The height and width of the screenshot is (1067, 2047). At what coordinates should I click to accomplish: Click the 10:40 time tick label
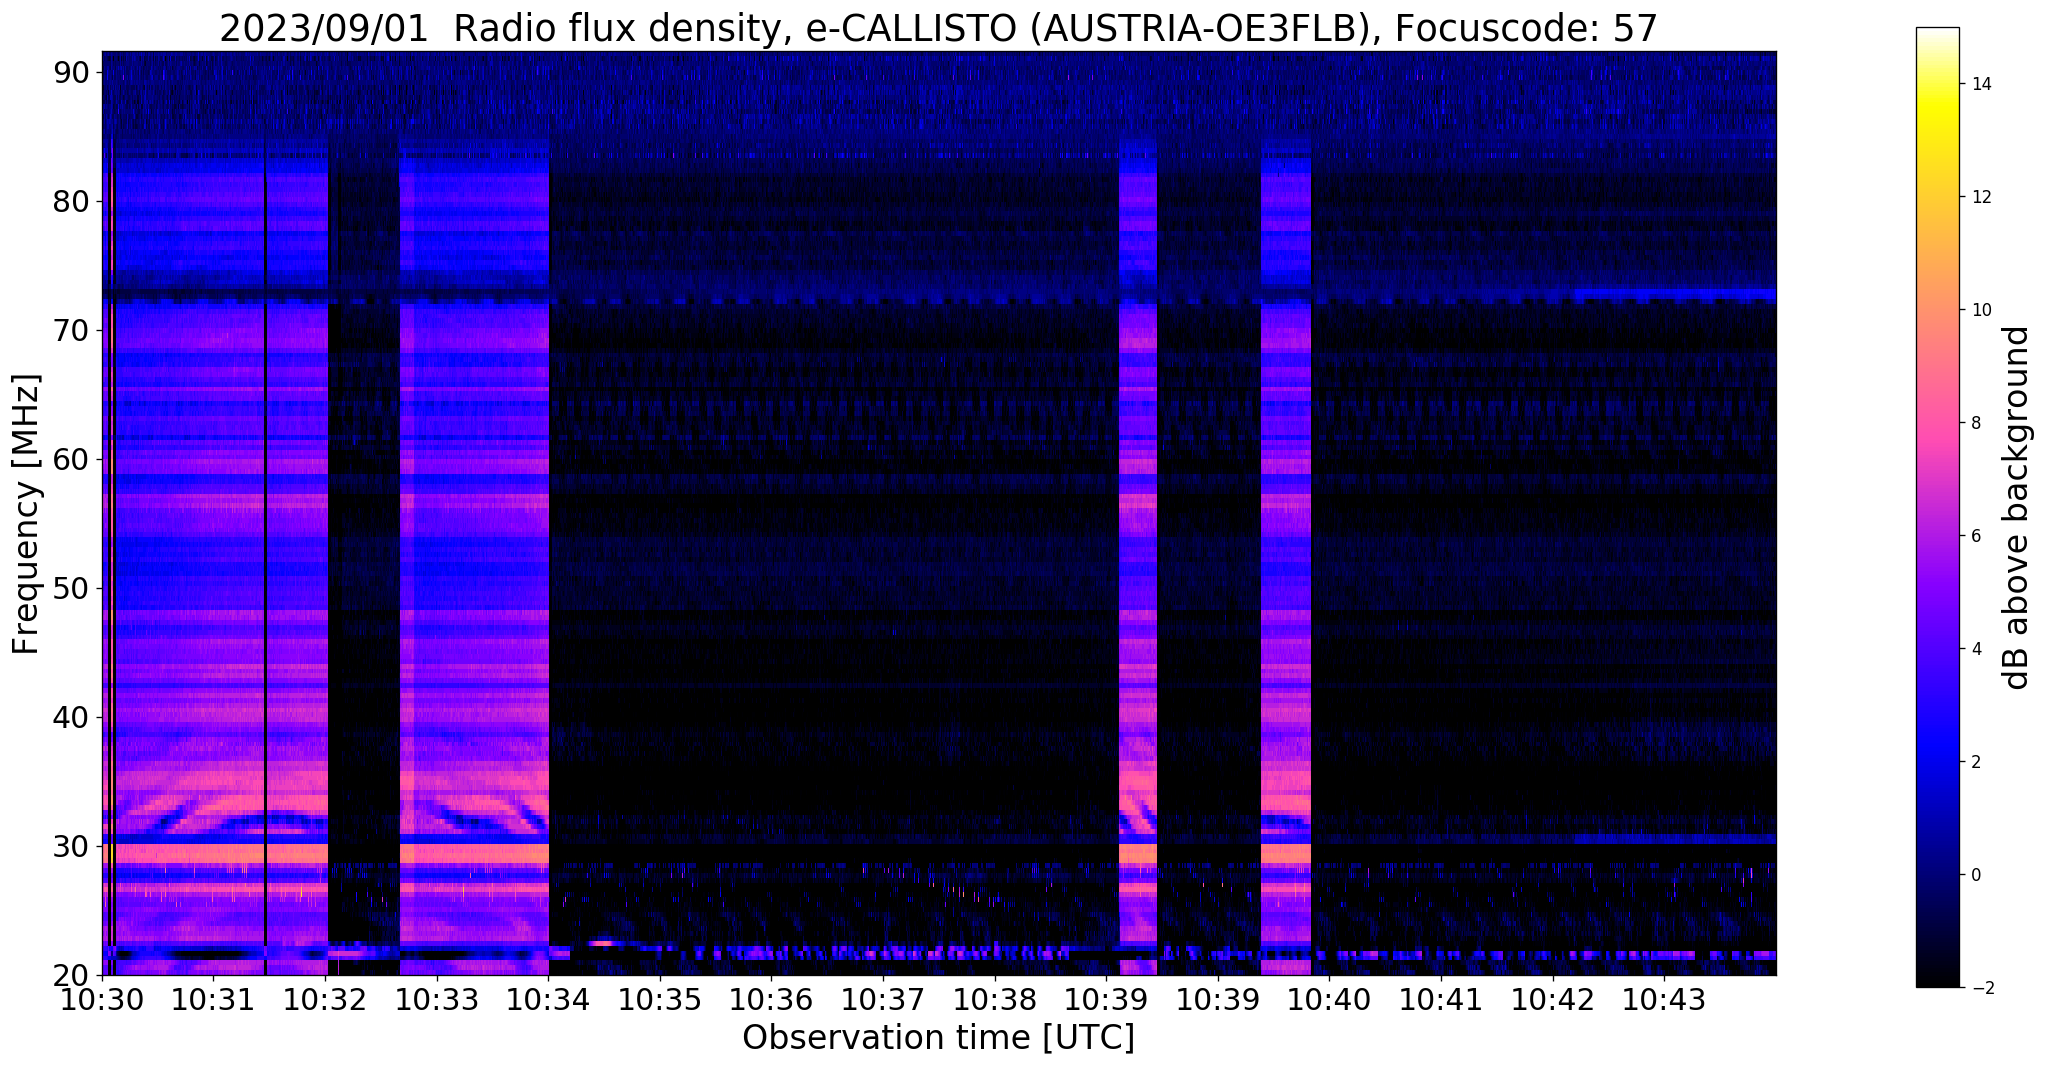point(1330,1000)
